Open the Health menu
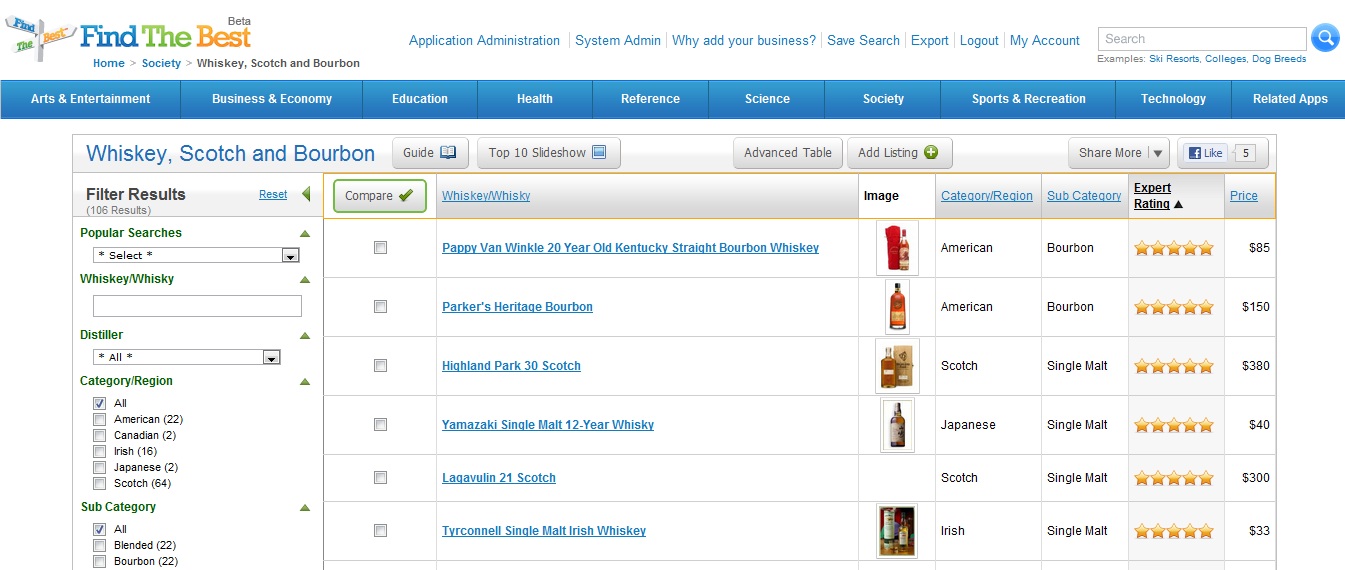The height and width of the screenshot is (570, 1345). (535, 99)
